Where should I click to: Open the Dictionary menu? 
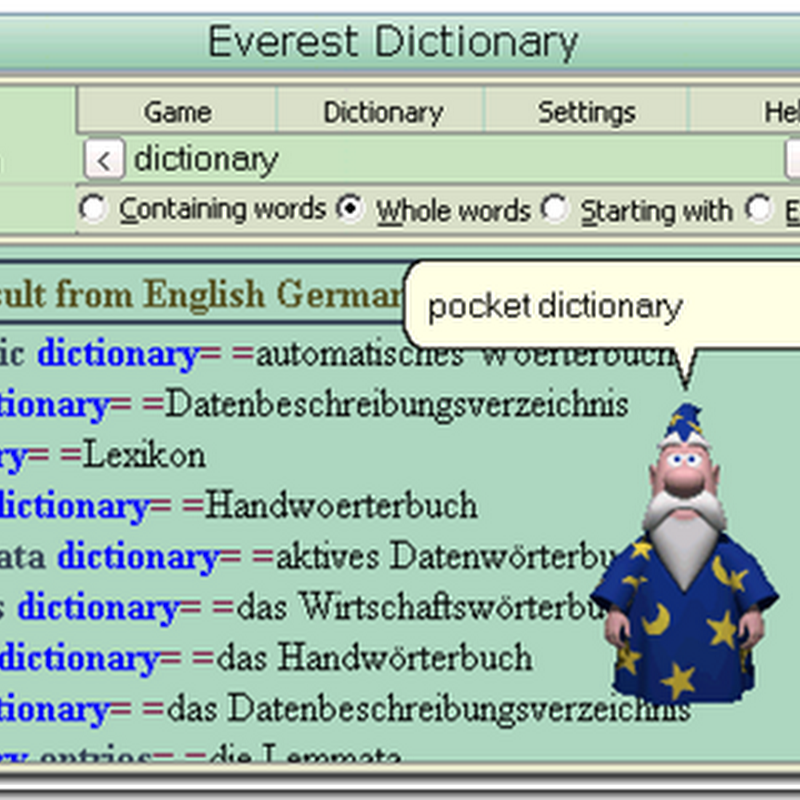click(x=383, y=112)
